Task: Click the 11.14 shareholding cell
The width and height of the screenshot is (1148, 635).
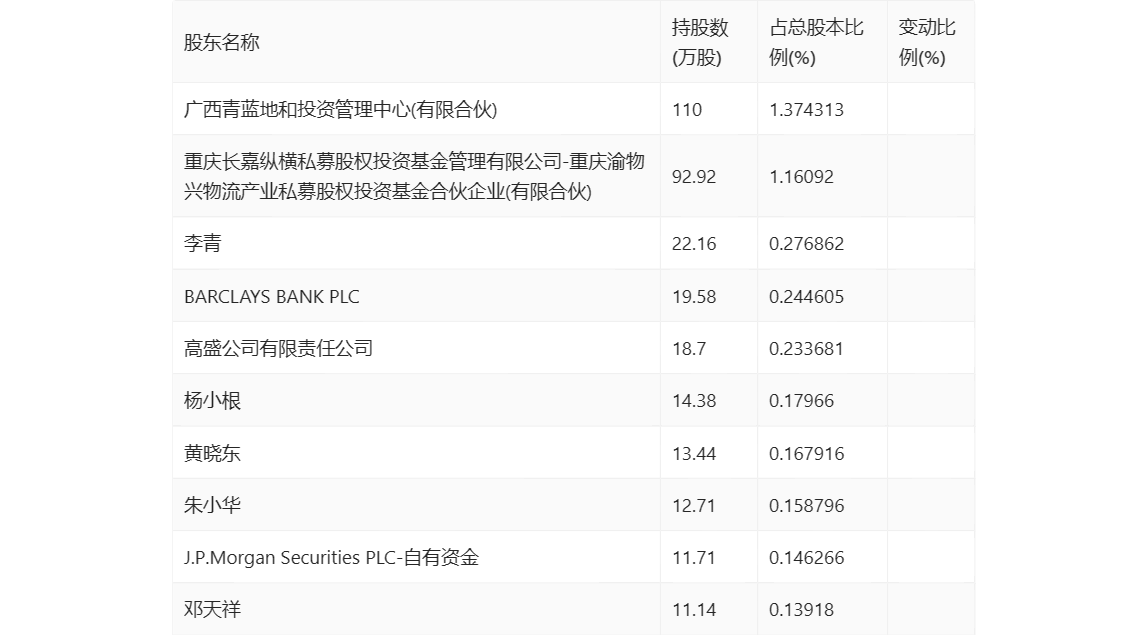Action: (x=694, y=609)
